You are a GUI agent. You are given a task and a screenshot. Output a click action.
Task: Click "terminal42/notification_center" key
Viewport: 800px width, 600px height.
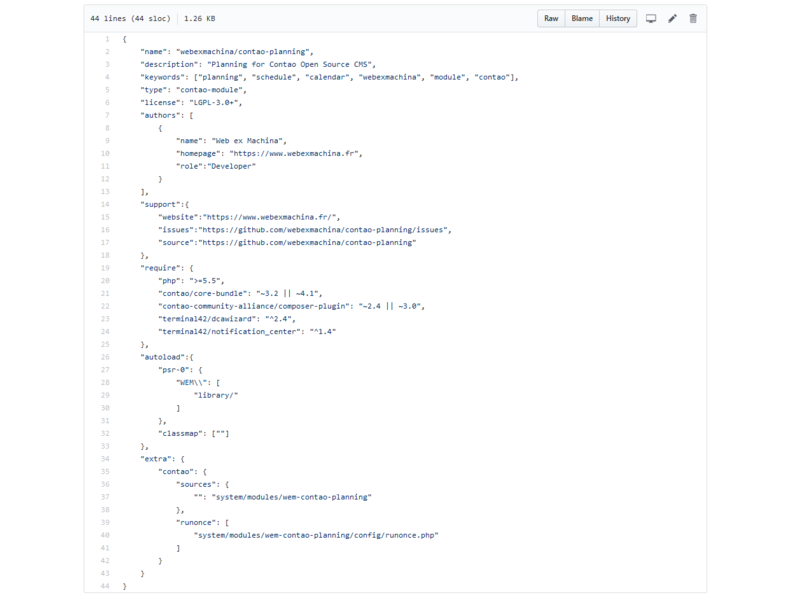pos(229,332)
